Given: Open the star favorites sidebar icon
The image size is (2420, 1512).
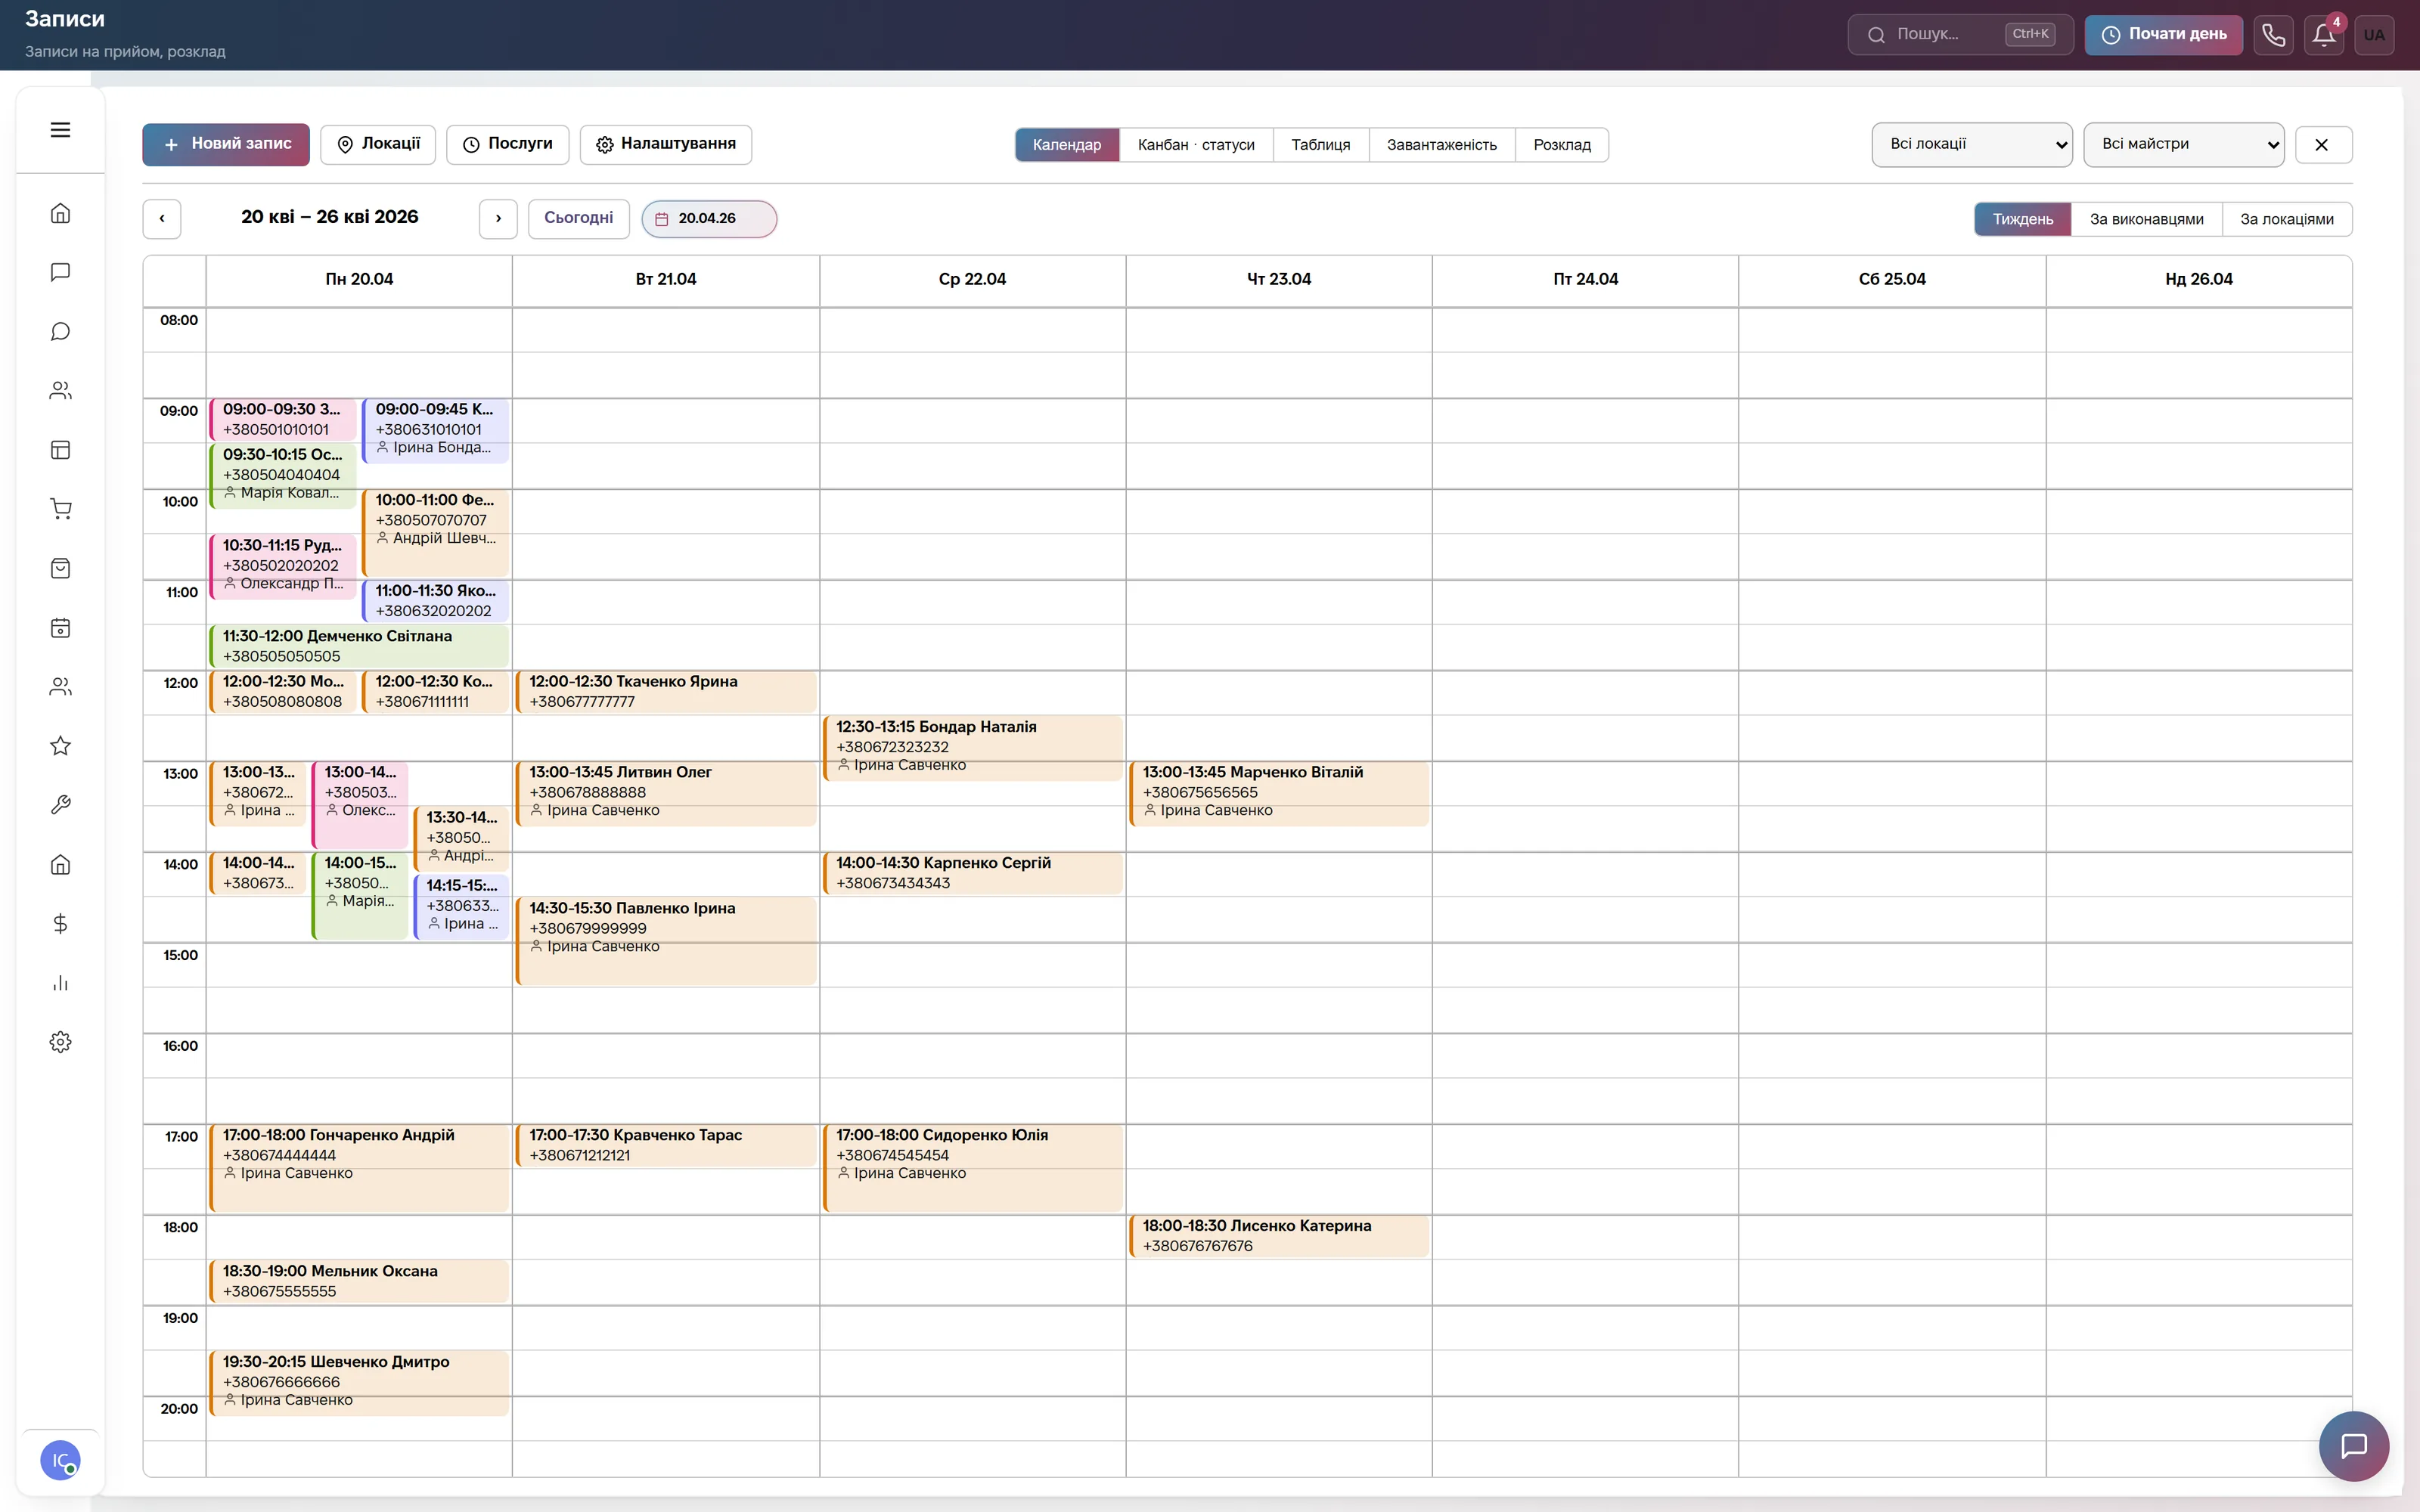Looking at the screenshot, I should click(x=60, y=746).
